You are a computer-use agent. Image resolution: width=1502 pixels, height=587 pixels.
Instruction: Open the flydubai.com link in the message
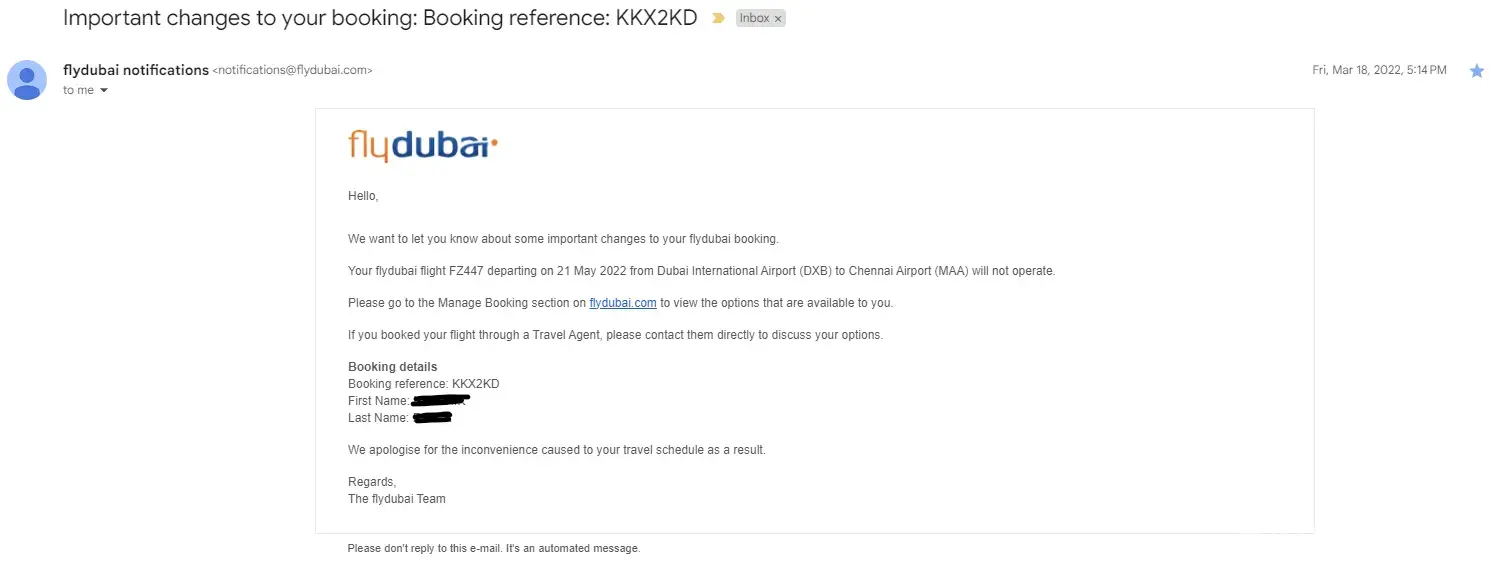tap(622, 303)
